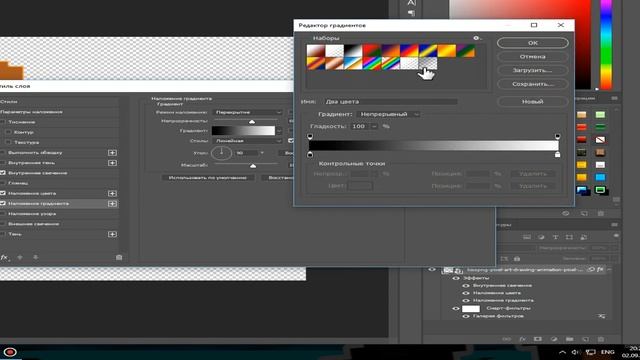Open Layers panel flyout menu
Viewport: 640px width, 360px height.
click(614, 225)
